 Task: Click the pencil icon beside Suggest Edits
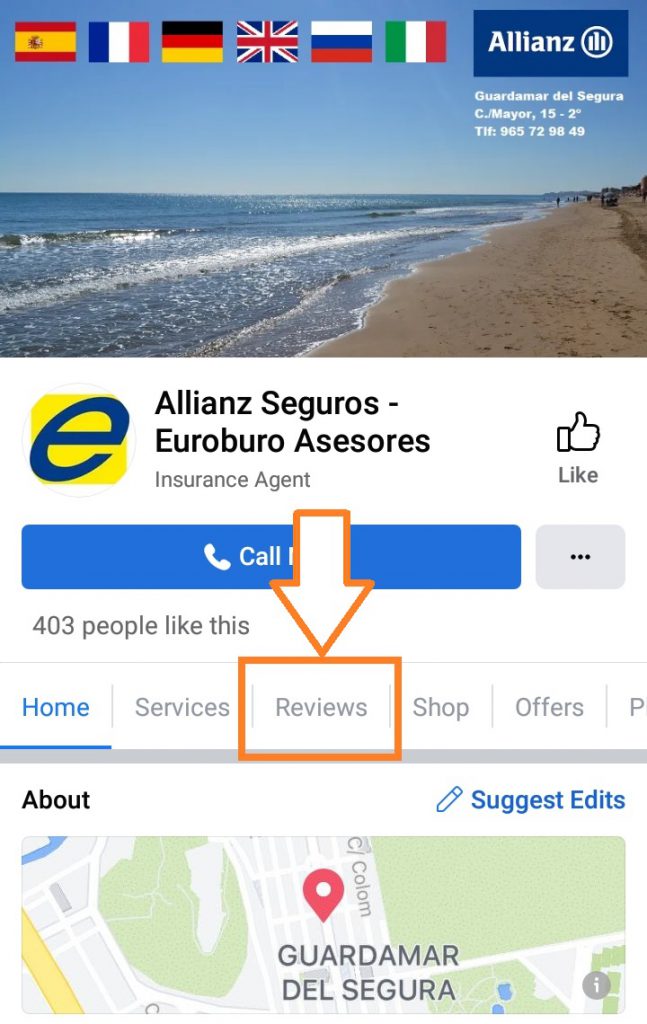pyautogui.click(x=449, y=799)
